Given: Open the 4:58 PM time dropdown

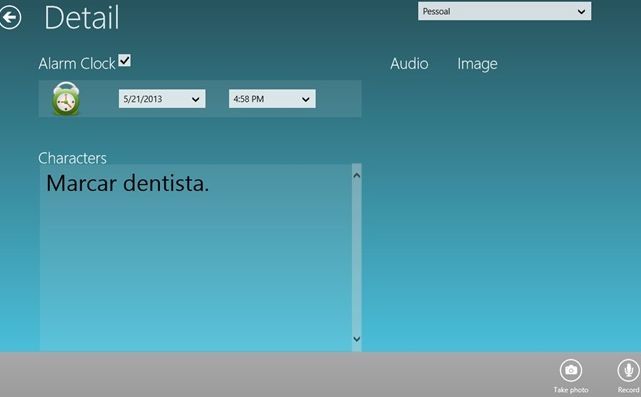Looking at the screenshot, I should [272, 99].
